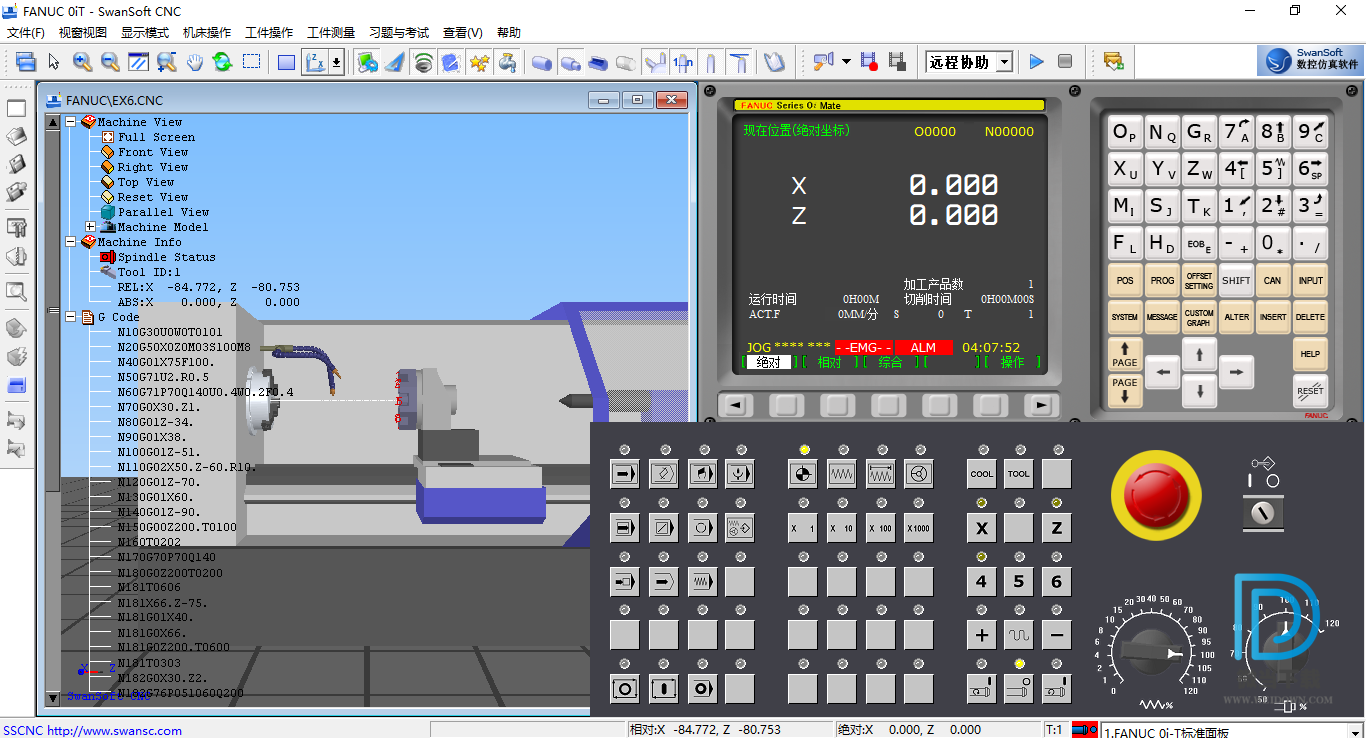1366x738 pixels.
Task: Click the blue play button in toolbar
Action: [x=1036, y=62]
